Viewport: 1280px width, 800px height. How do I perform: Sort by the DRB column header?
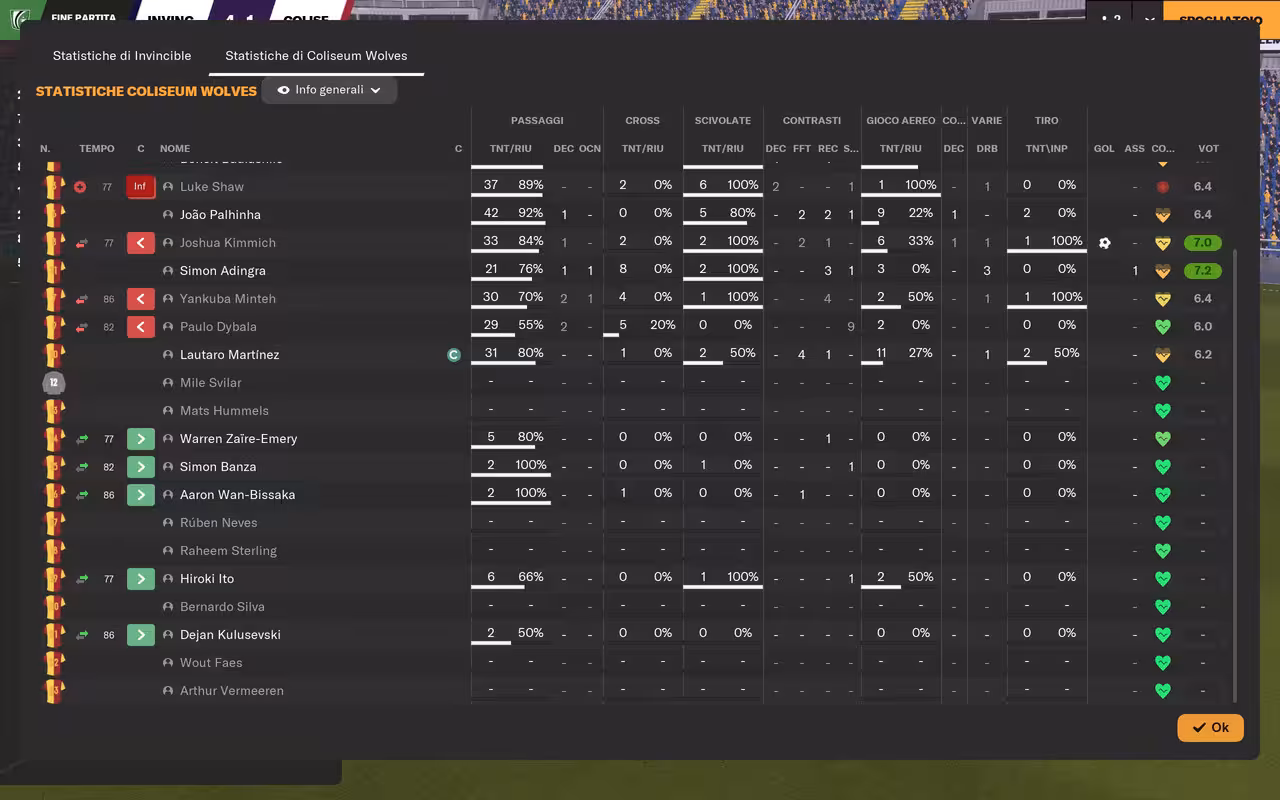point(987,149)
